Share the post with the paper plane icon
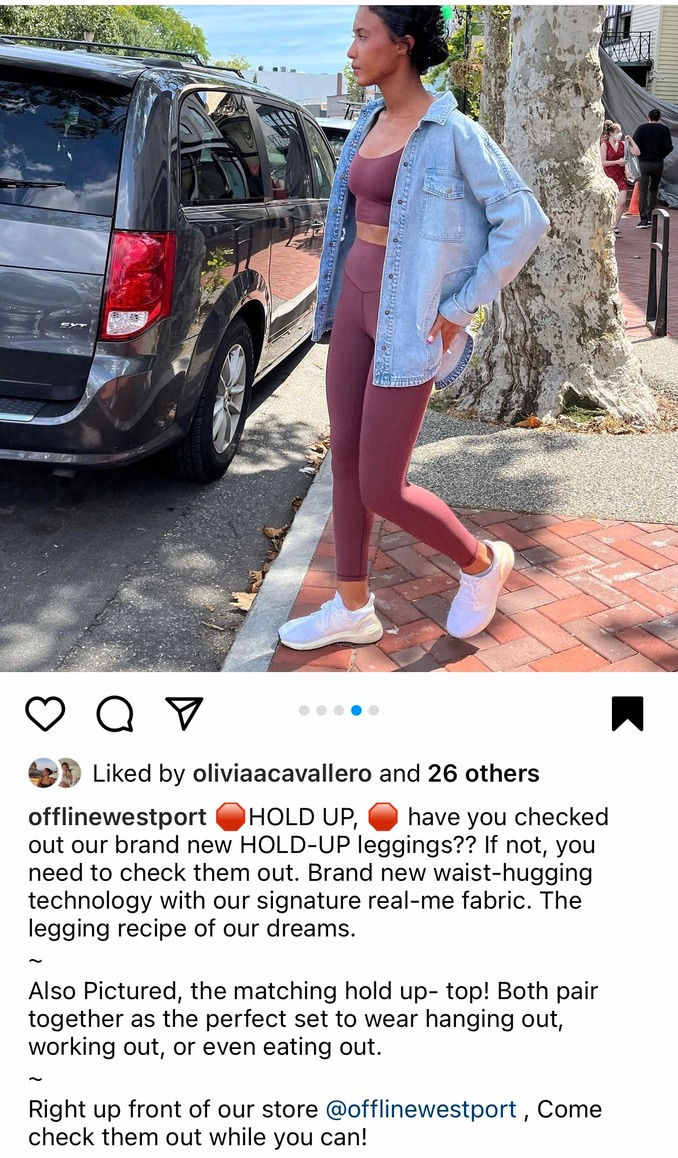Screen dimensions: 678x1158 point(184,713)
